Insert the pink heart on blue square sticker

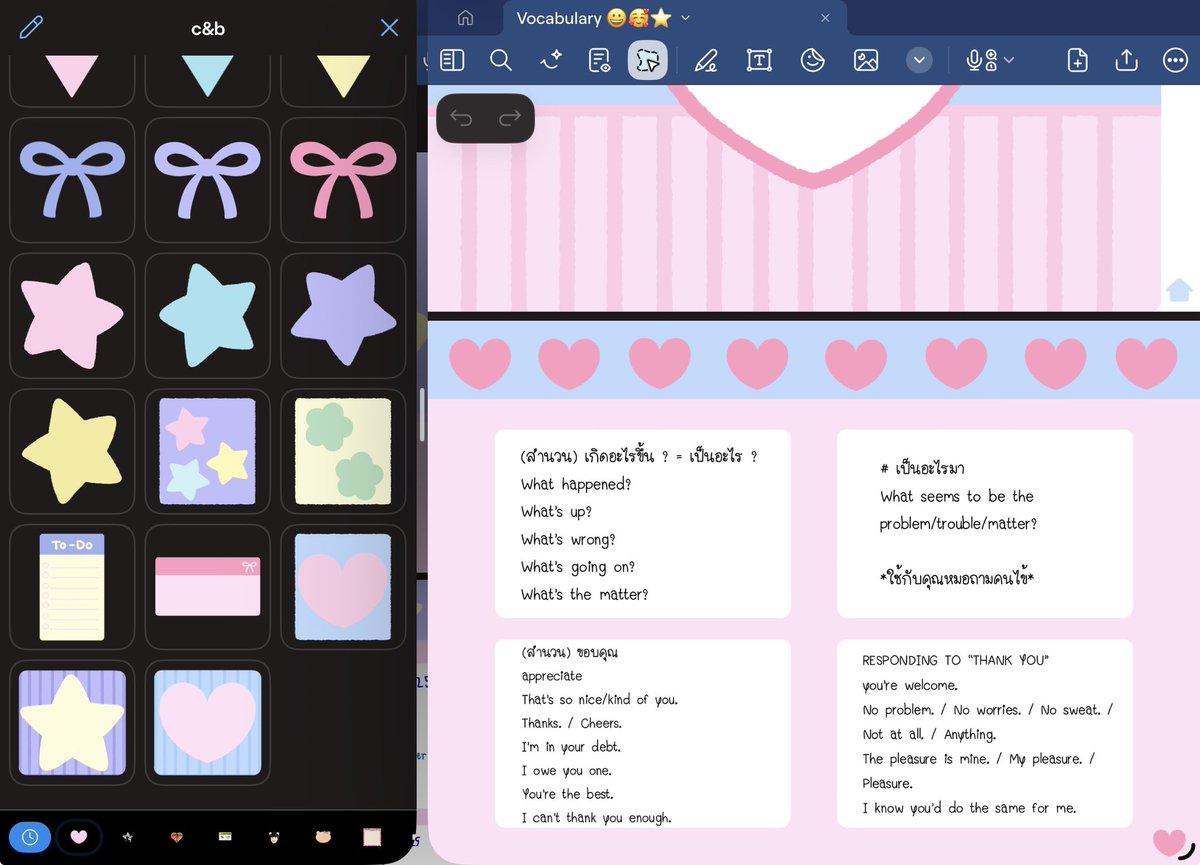[x=343, y=587]
